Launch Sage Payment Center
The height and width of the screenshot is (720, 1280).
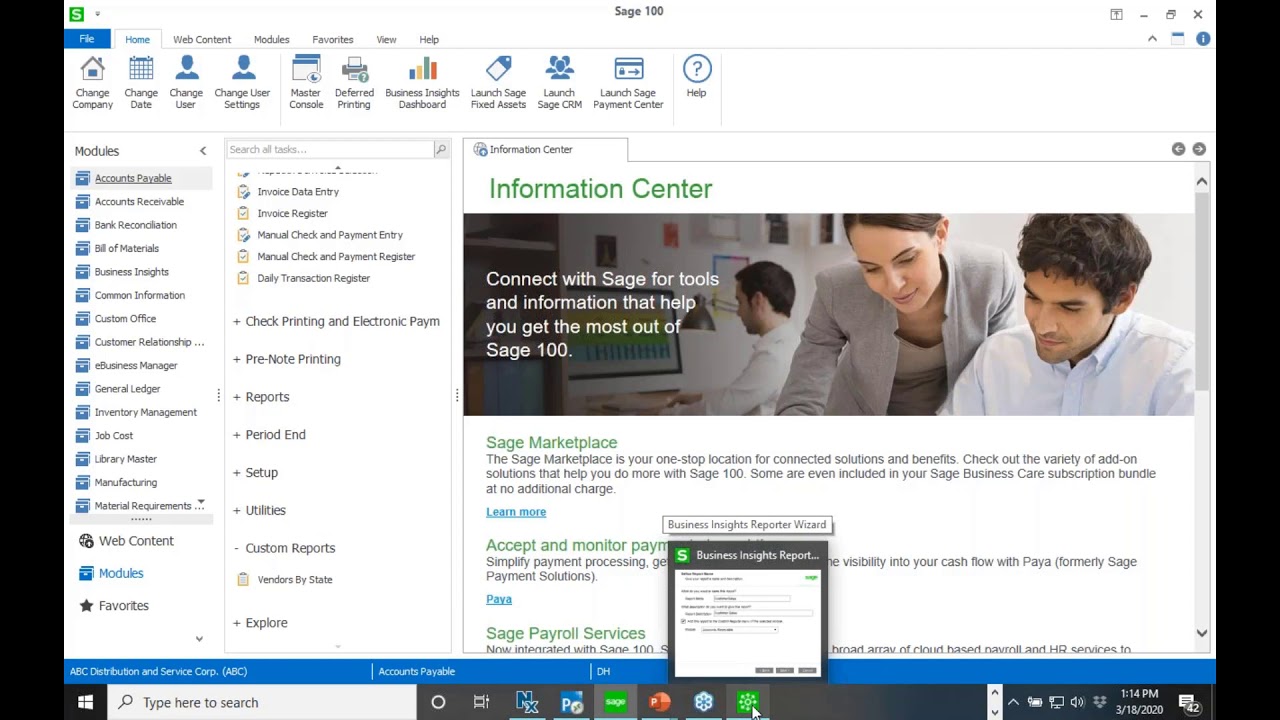tap(628, 82)
